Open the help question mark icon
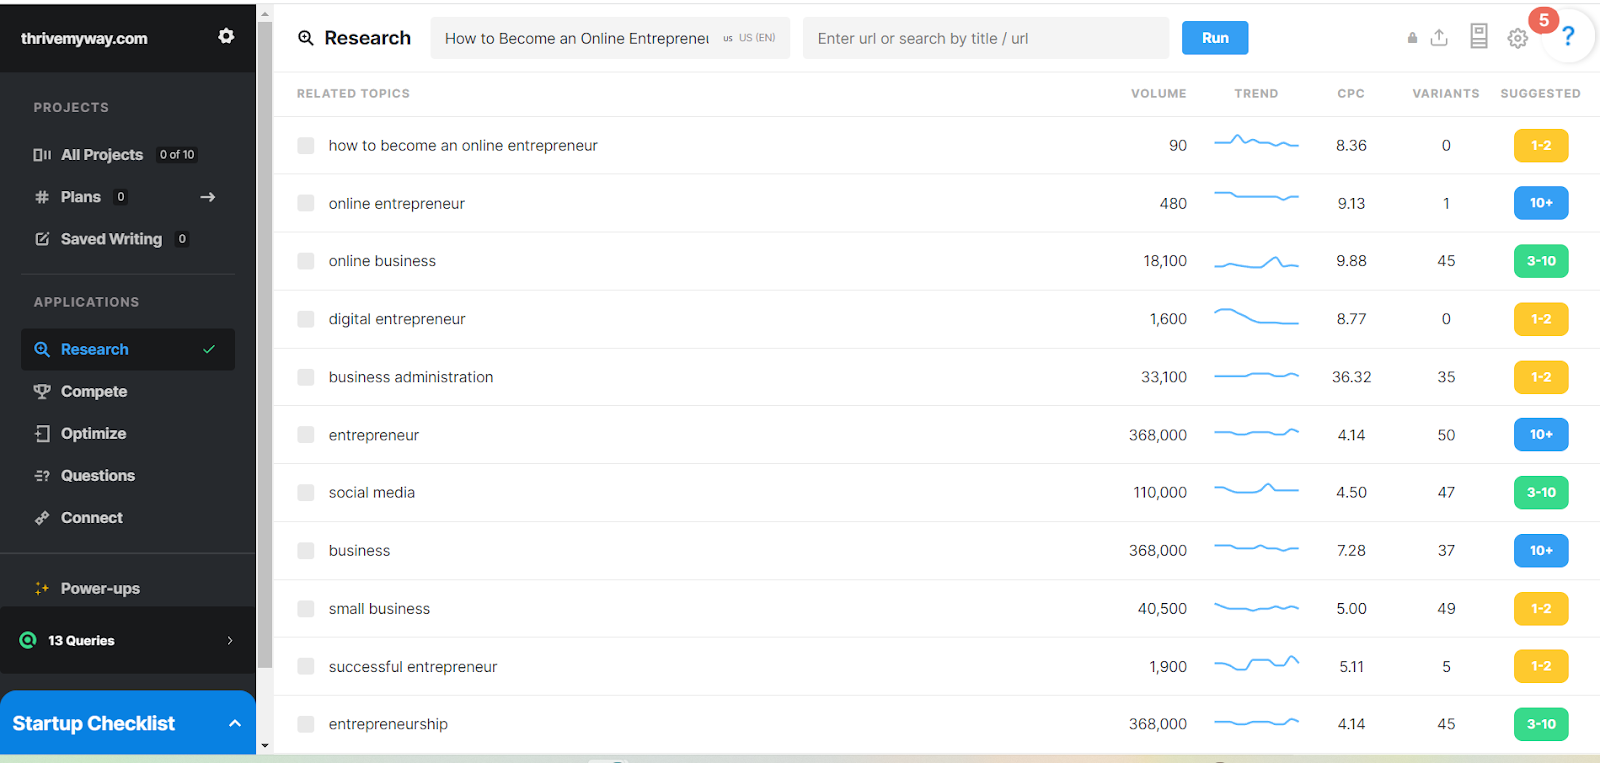Image resolution: width=1600 pixels, height=763 pixels. tap(1568, 37)
